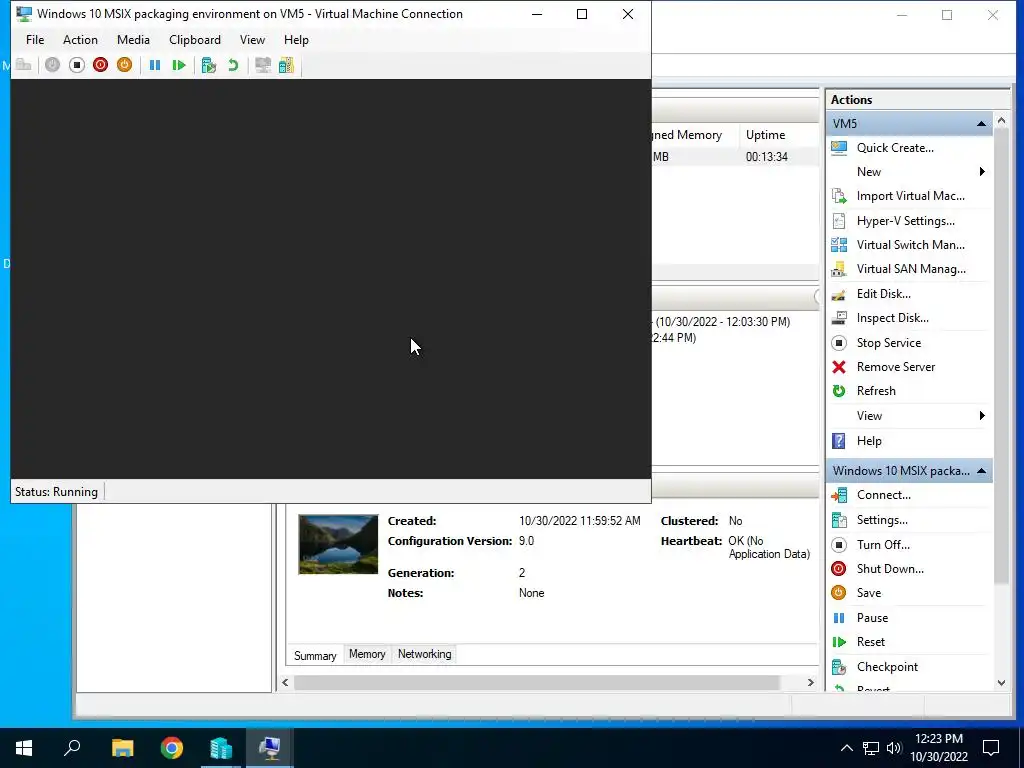Click the VM thumbnail preview image
The width and height of the screenshot is (1024, 768).
[x=338, y=545]
